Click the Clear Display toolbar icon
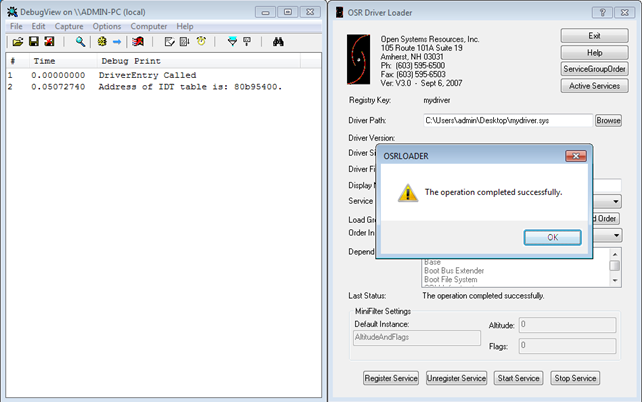Image resolution: width=642 pixels, height=402 pixels. tap(137, 42)
